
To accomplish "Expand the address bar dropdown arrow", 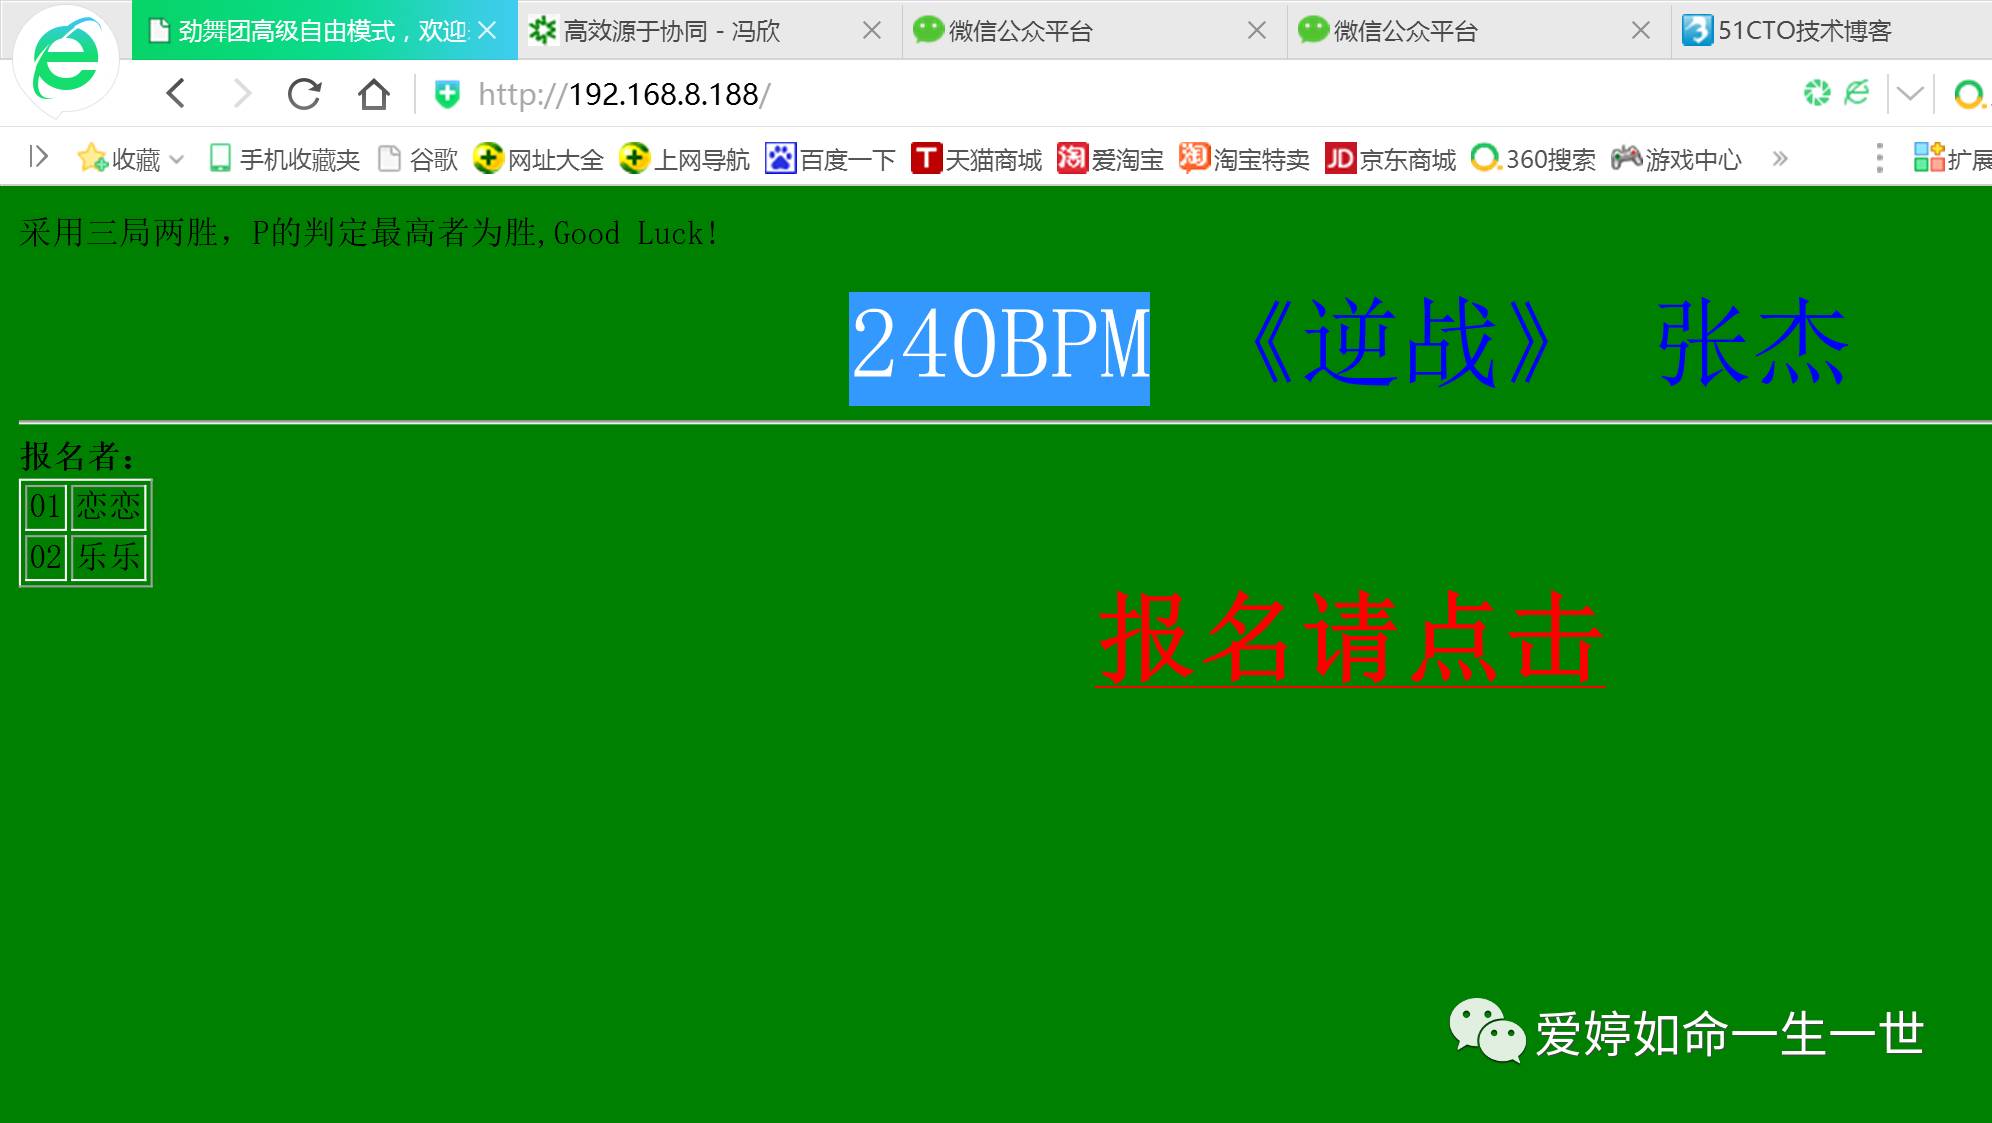I will tap(1910, 94).
